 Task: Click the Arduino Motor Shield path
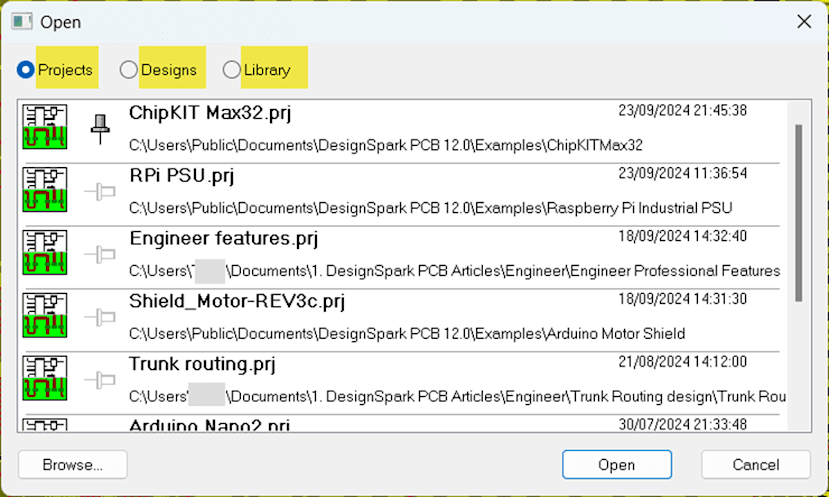[407, 334]
